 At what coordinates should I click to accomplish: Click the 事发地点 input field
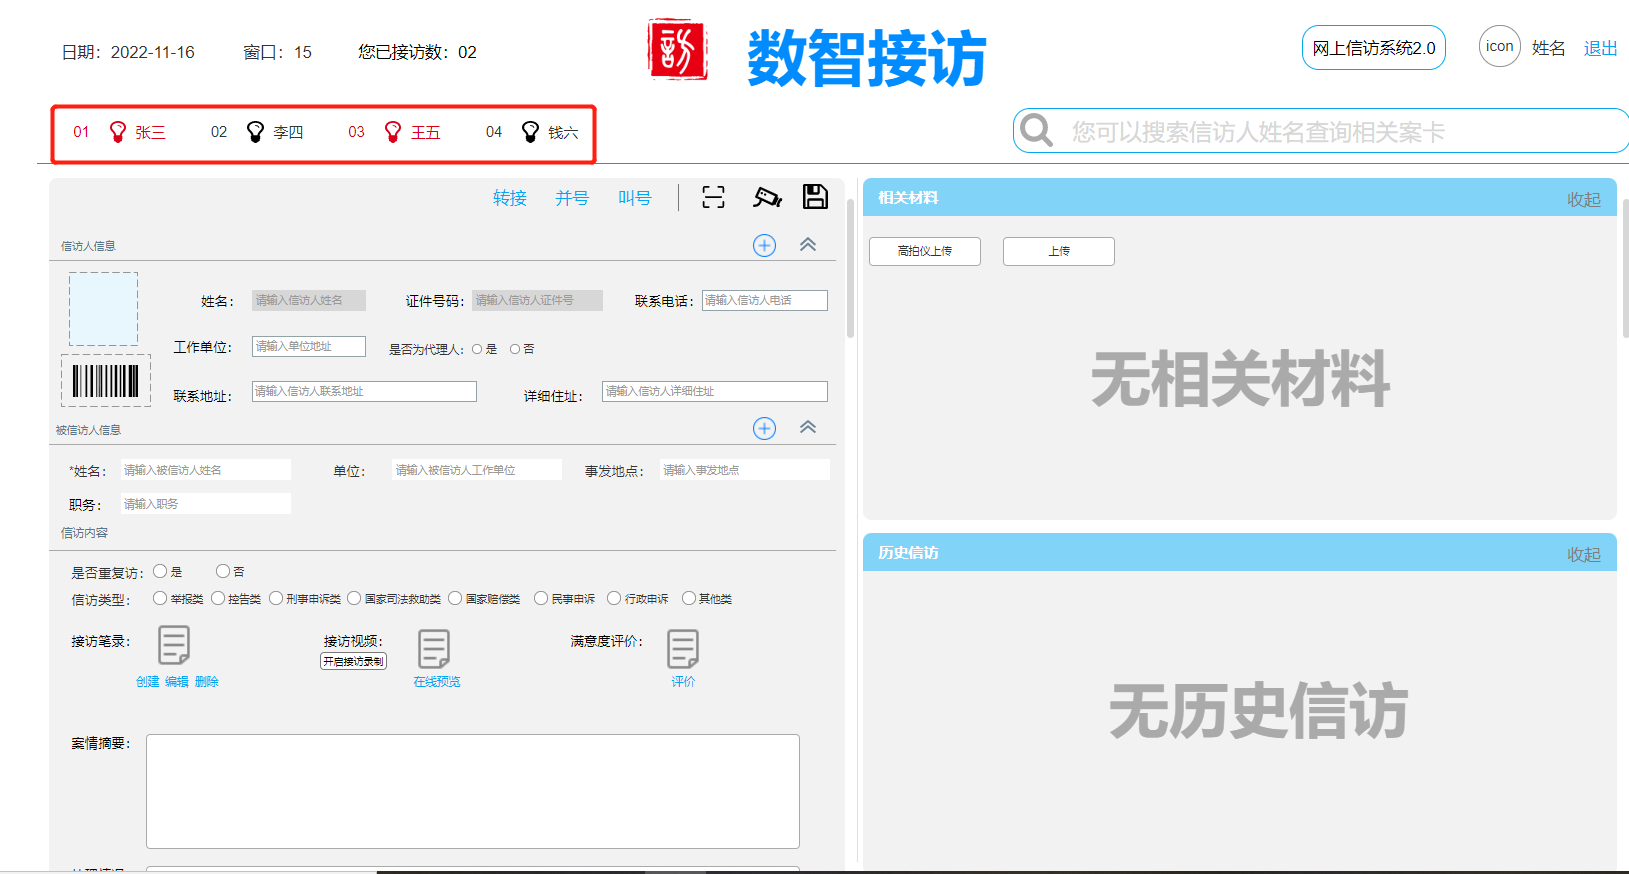[745, 470]
